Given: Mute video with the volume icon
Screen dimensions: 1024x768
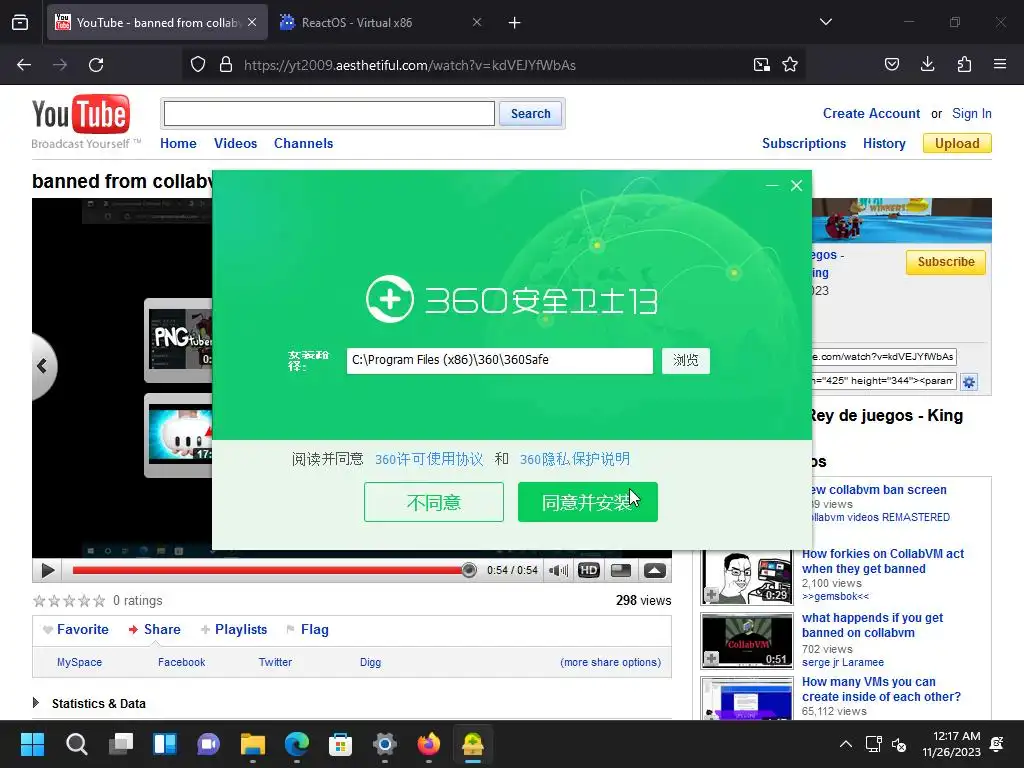Looking at the screenshot, I should [559, 571].
